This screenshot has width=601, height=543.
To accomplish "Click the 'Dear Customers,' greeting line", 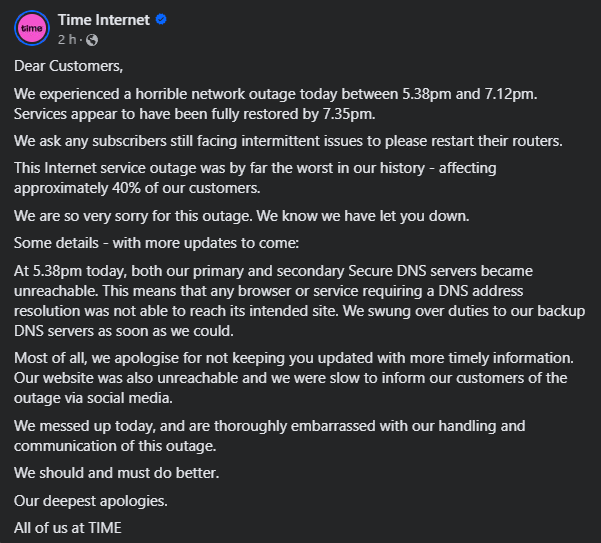I will click(x=69, y=66).
